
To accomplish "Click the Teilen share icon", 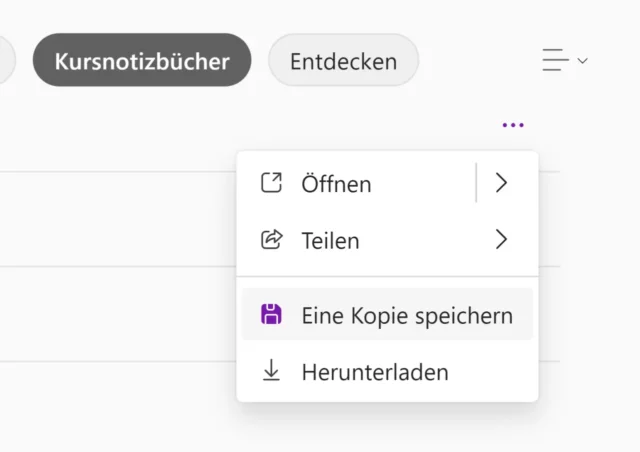I will 271,240.
